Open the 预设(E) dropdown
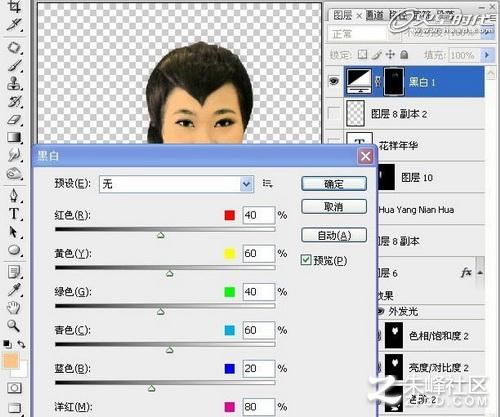 (176, 184)
